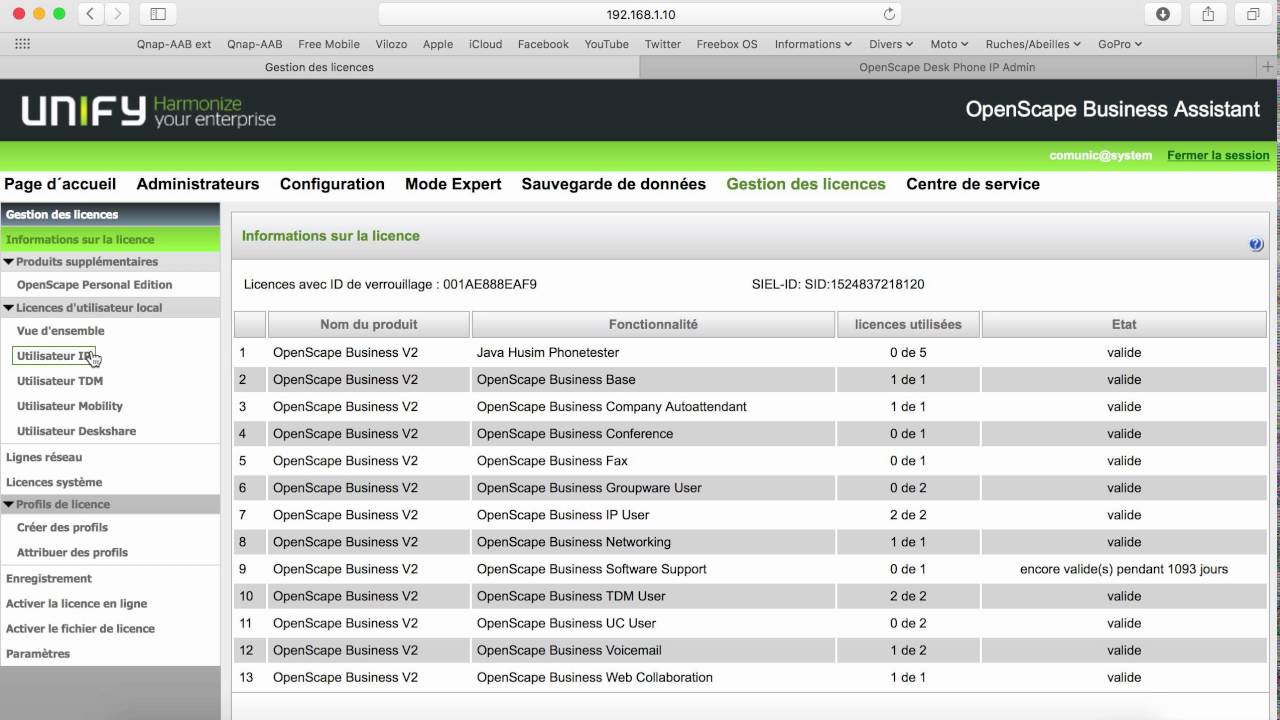
Task: Open Sauvegarde de données menu
Action: click(x=613, y=184)
